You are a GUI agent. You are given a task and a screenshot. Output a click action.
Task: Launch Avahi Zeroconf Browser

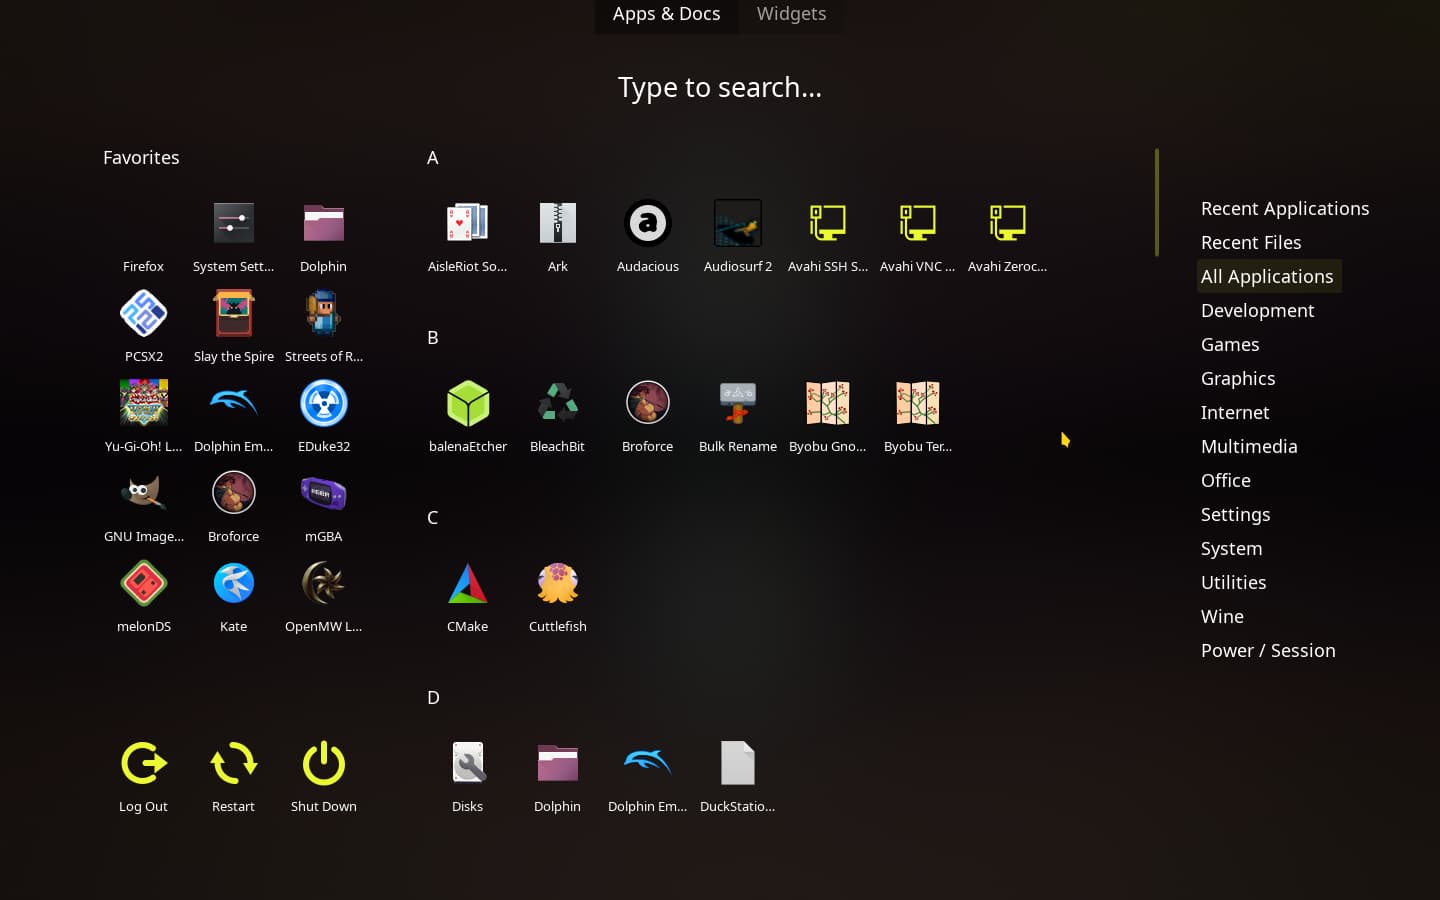pos(1007,237)
